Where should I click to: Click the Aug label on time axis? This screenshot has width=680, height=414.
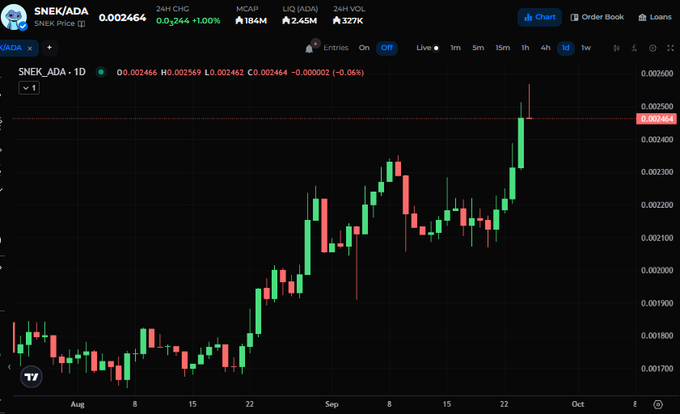[78, 404]
